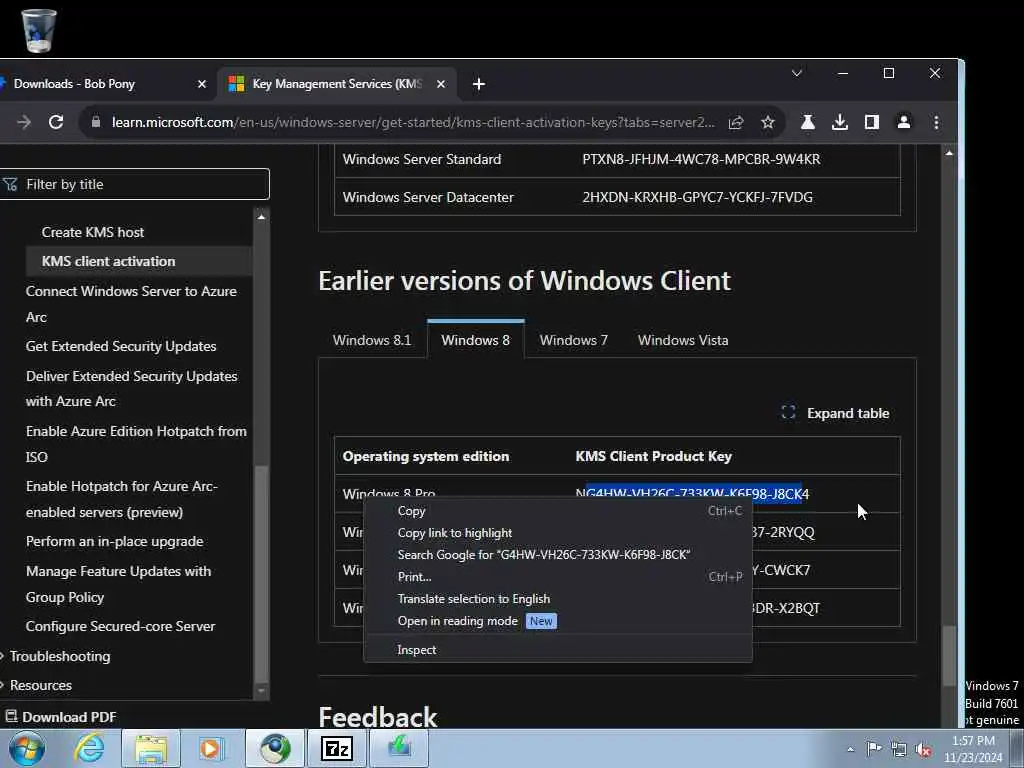Image resolution: width=1024 pixels, height=768 pixels.
Task: Switch to the browser taskbar button
Action: (x=275, y=748)
